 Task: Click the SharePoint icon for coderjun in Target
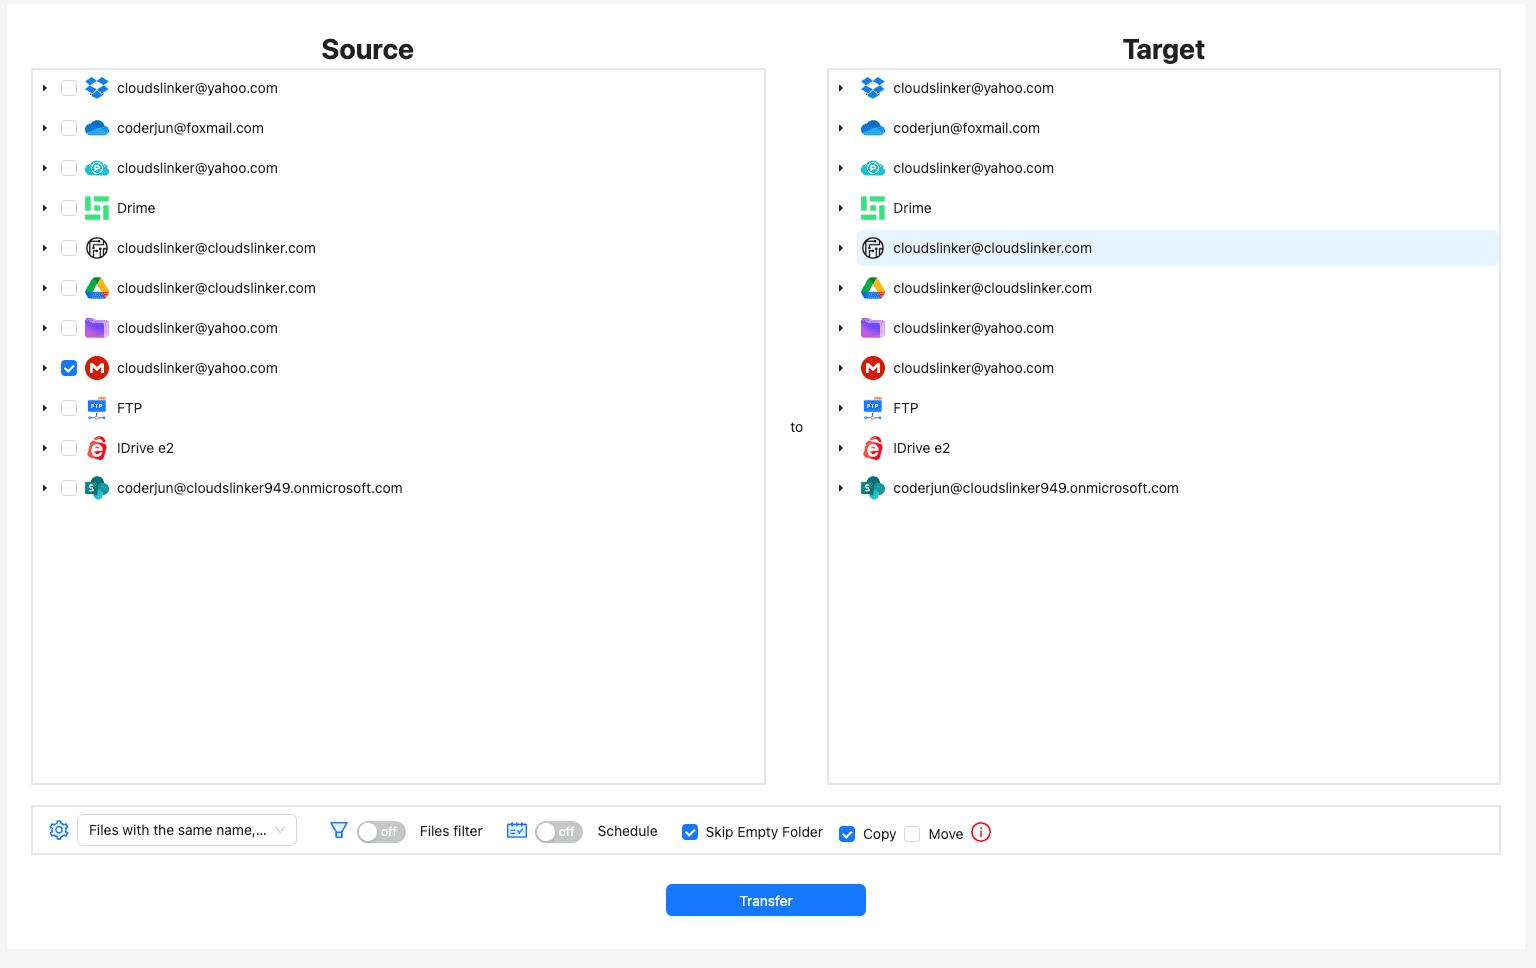coord(873,488)
